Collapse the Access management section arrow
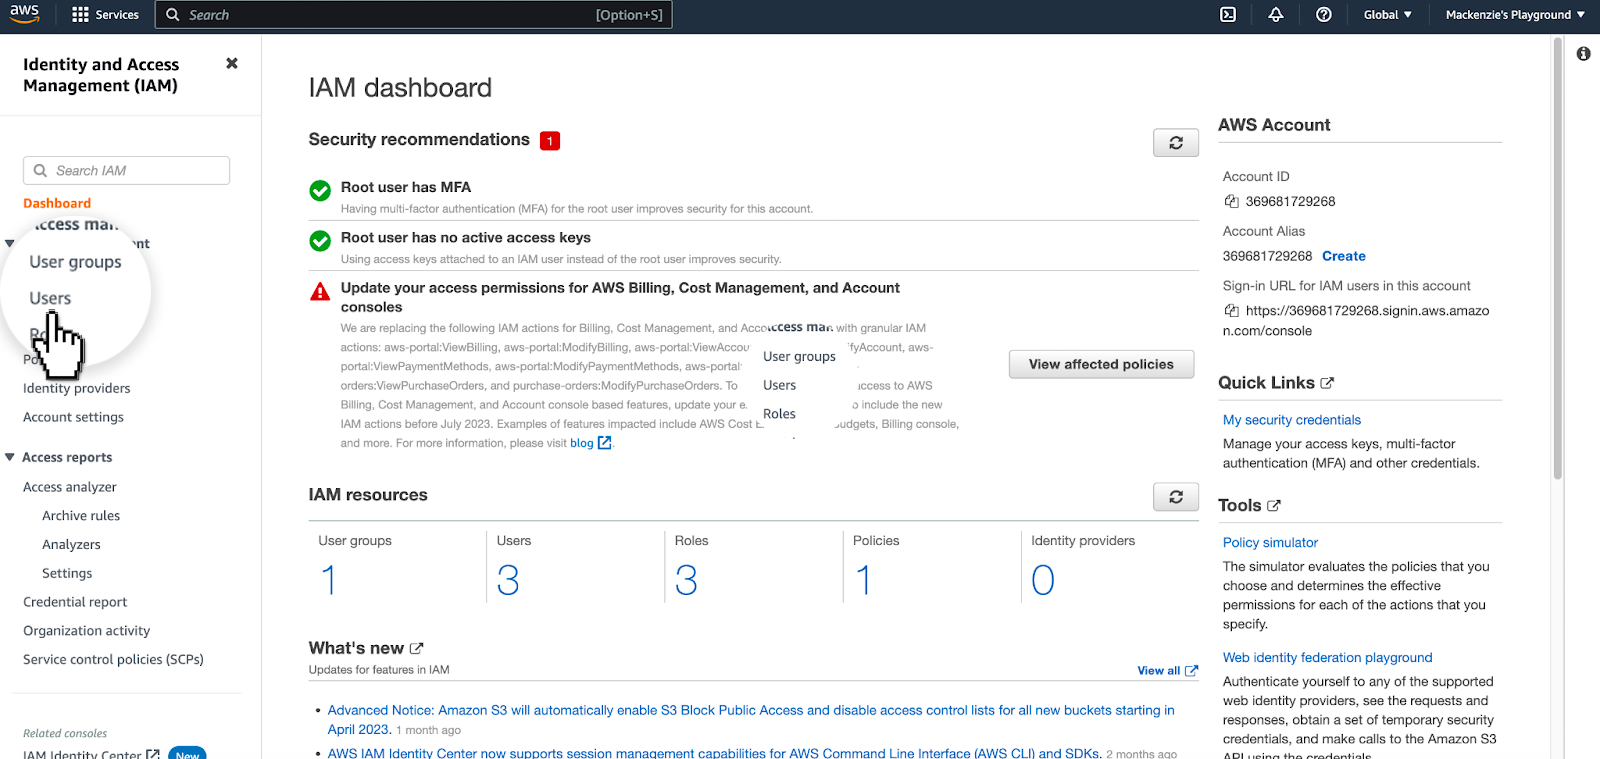 pos(10,243)
